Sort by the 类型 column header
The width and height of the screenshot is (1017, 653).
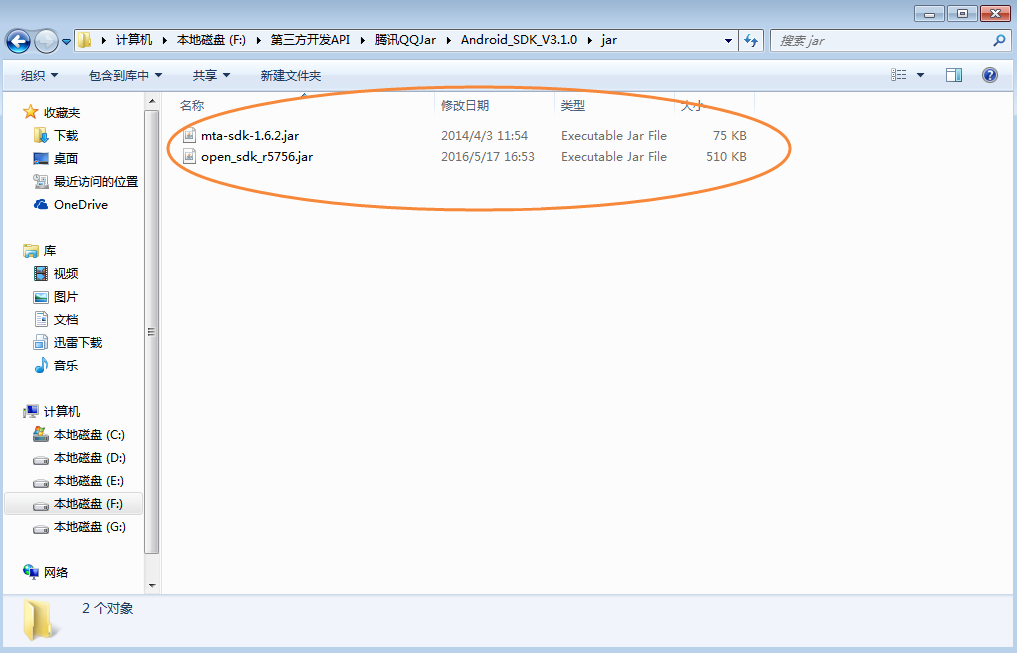(573, 105)
